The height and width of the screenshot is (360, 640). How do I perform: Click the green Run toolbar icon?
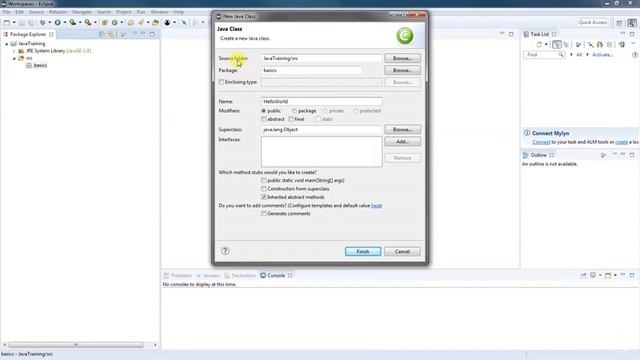[58, 22]
